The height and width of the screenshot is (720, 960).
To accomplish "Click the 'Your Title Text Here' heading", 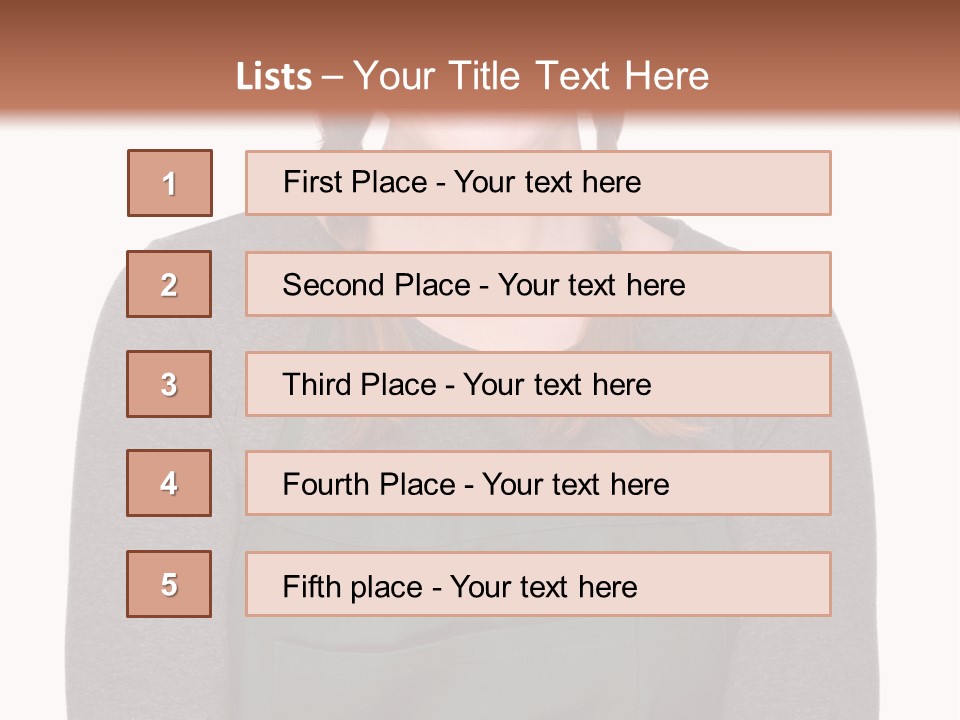I will pos(531,77).
